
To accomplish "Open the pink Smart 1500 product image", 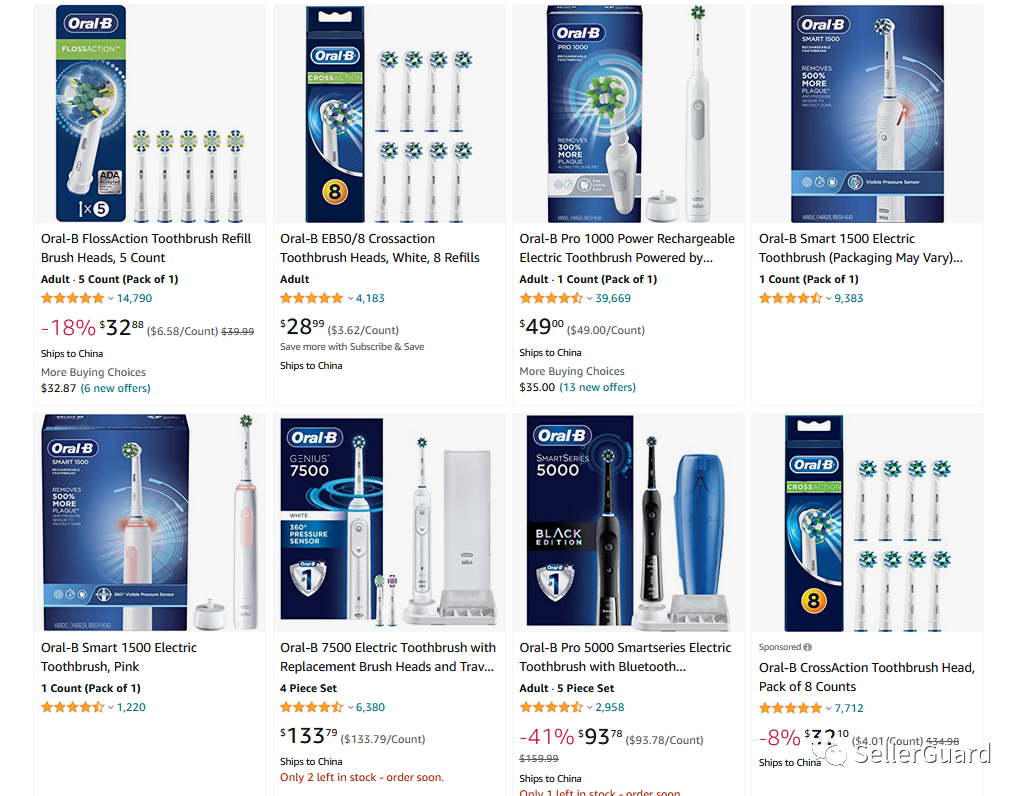I will [x=150, y=522].
